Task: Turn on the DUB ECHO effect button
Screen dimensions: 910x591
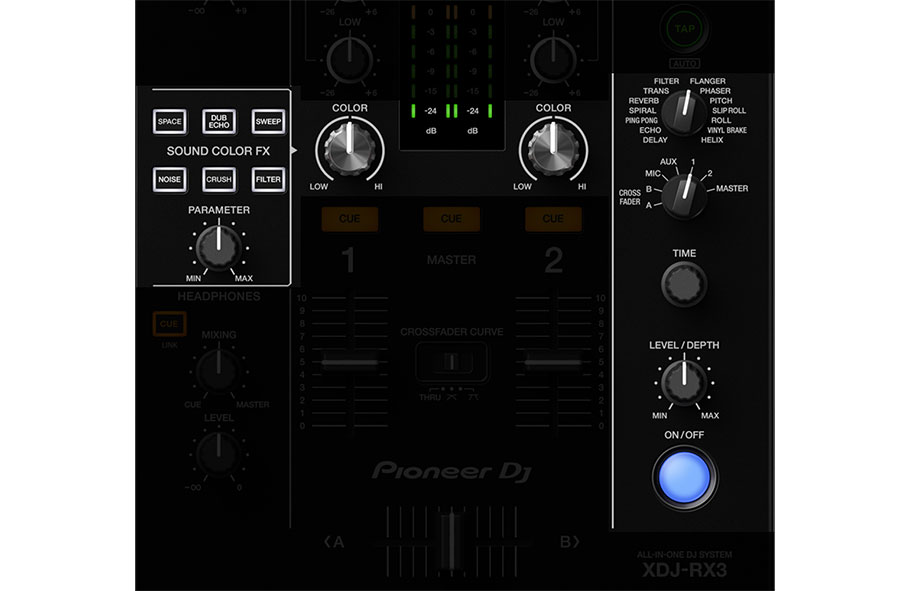Action: click(x=219, y=121)
